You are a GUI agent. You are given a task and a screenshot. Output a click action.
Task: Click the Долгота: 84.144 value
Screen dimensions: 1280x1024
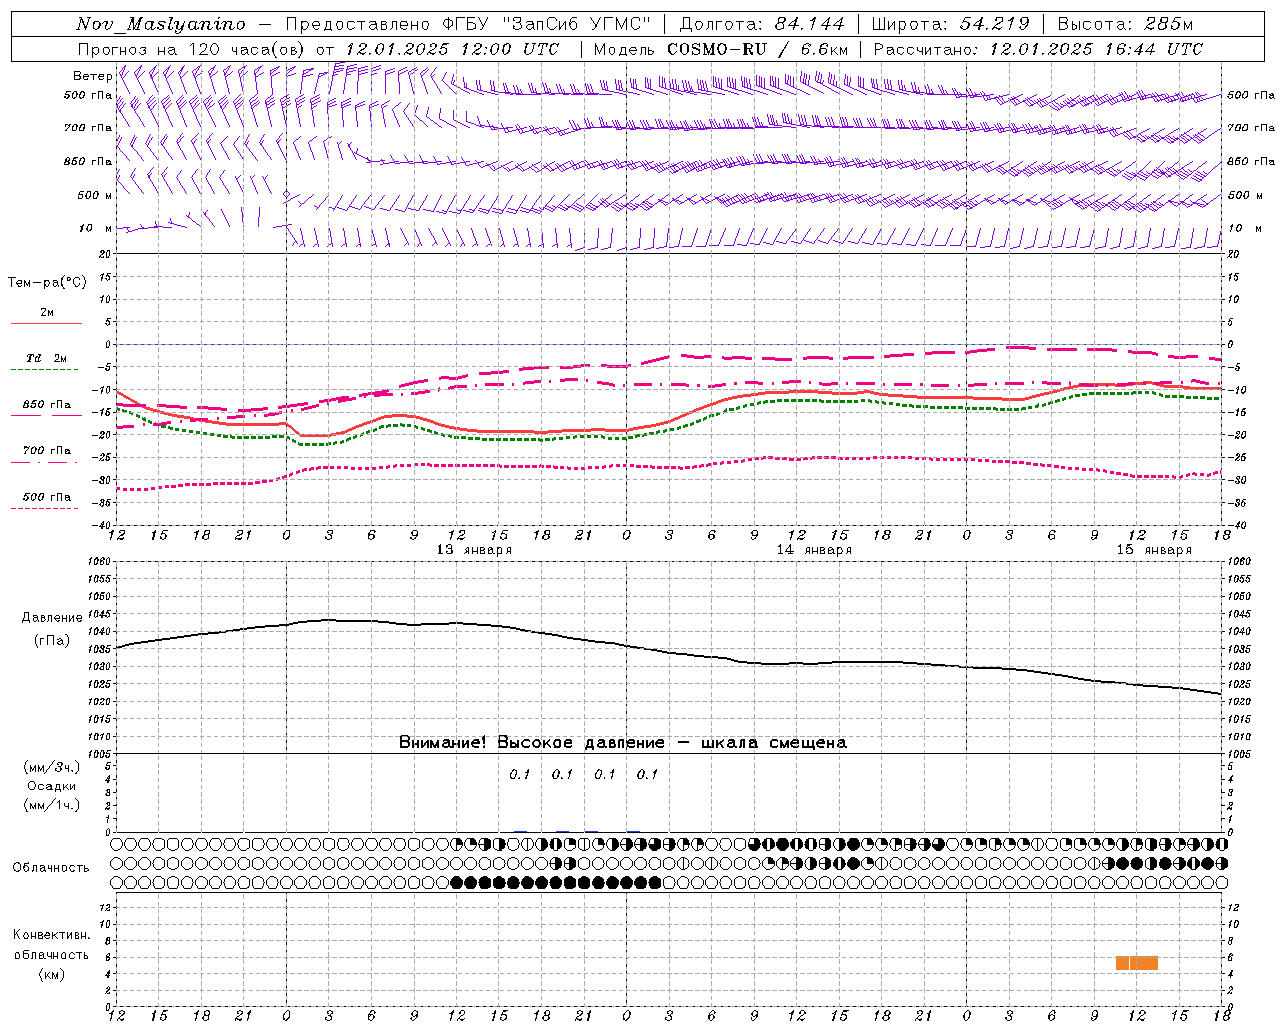(x=762, y=24)
